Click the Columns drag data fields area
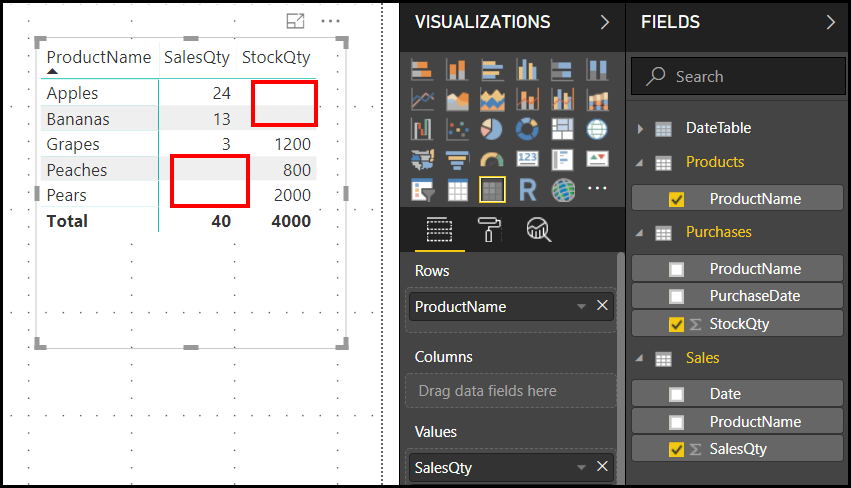Viewport: 851px width, 488px height. (511, 391)
